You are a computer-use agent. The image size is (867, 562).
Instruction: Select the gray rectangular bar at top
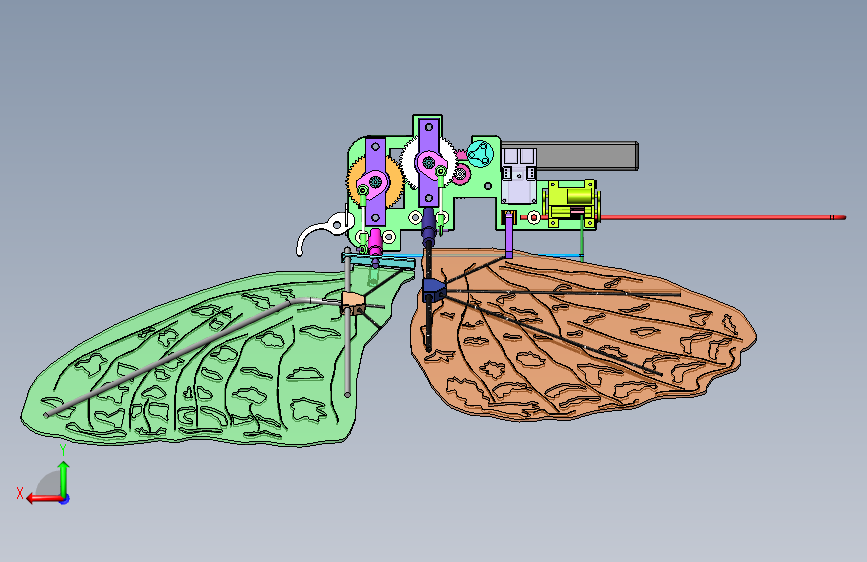[586, 155]
